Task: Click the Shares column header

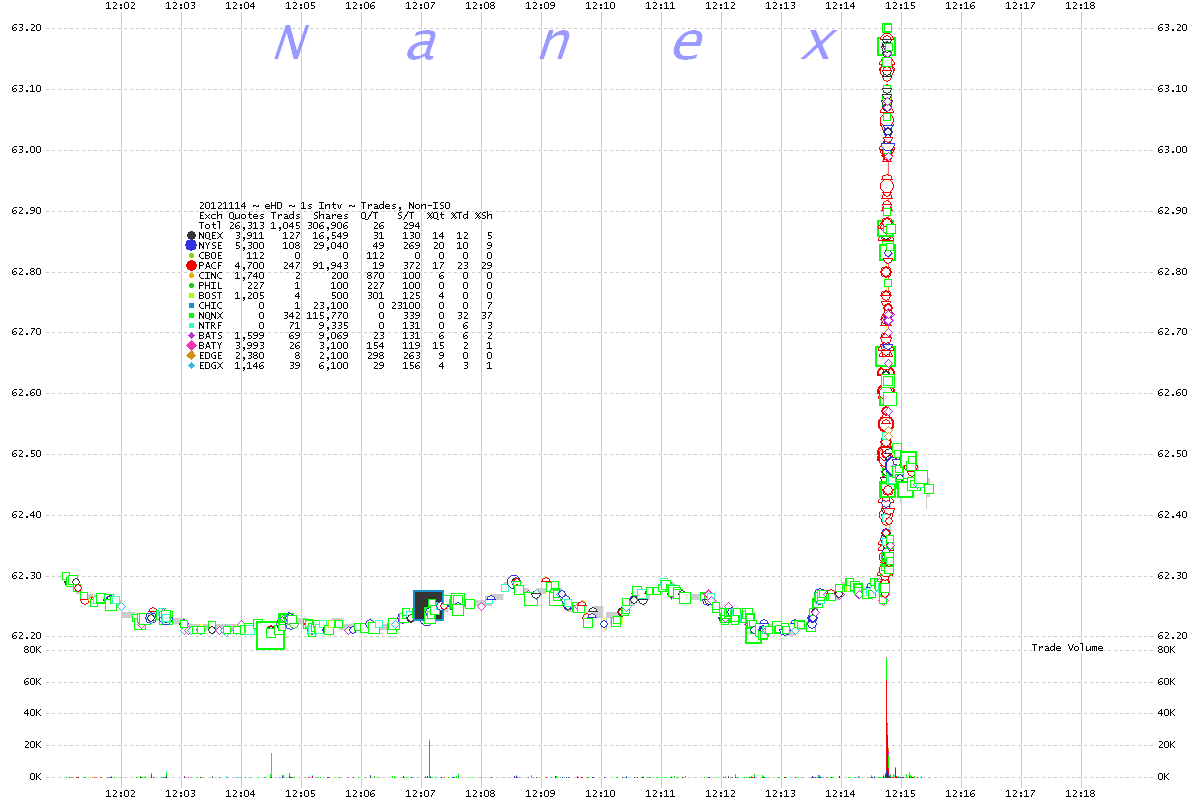Action: click(329, 215)
